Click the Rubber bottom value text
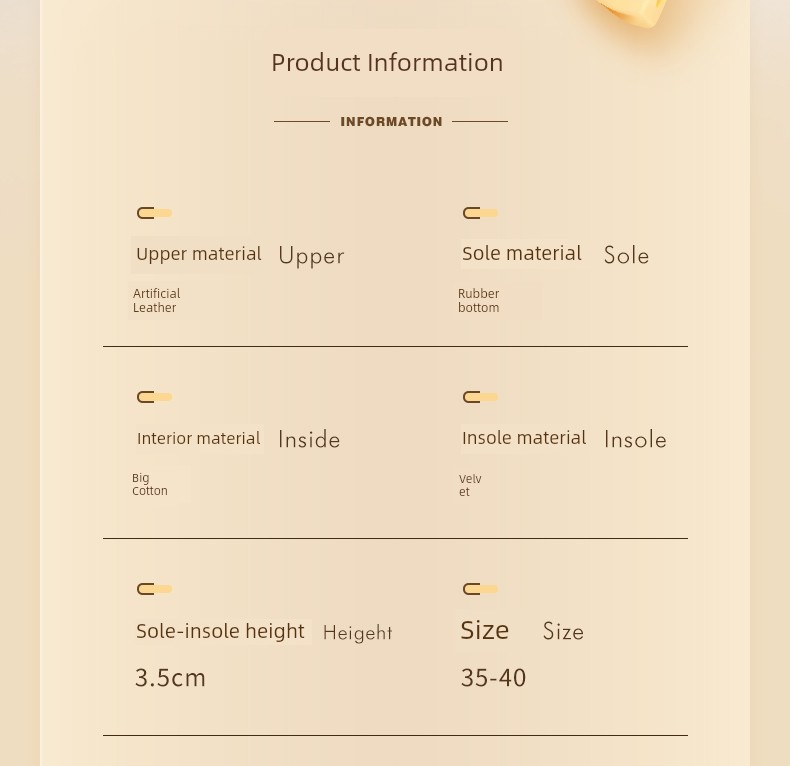 click(479, 301)
